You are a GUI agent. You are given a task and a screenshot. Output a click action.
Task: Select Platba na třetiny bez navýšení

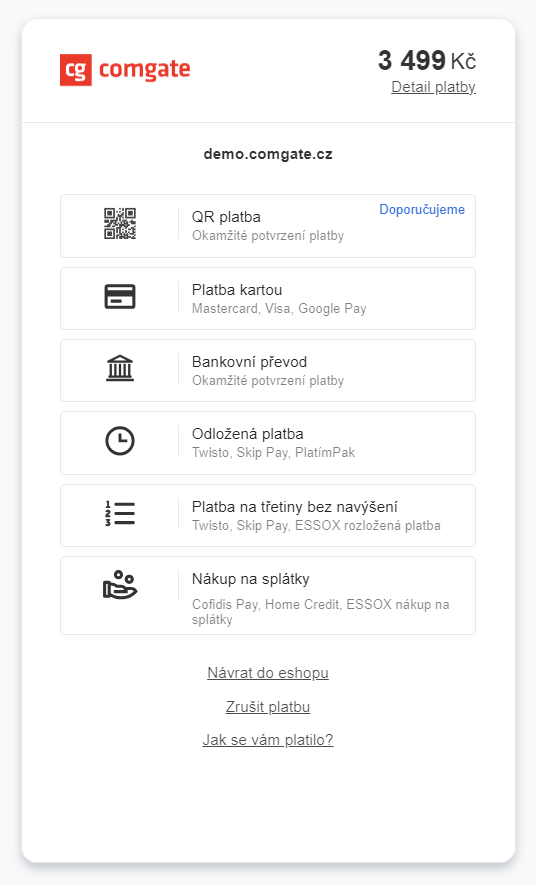click(268, 515)
